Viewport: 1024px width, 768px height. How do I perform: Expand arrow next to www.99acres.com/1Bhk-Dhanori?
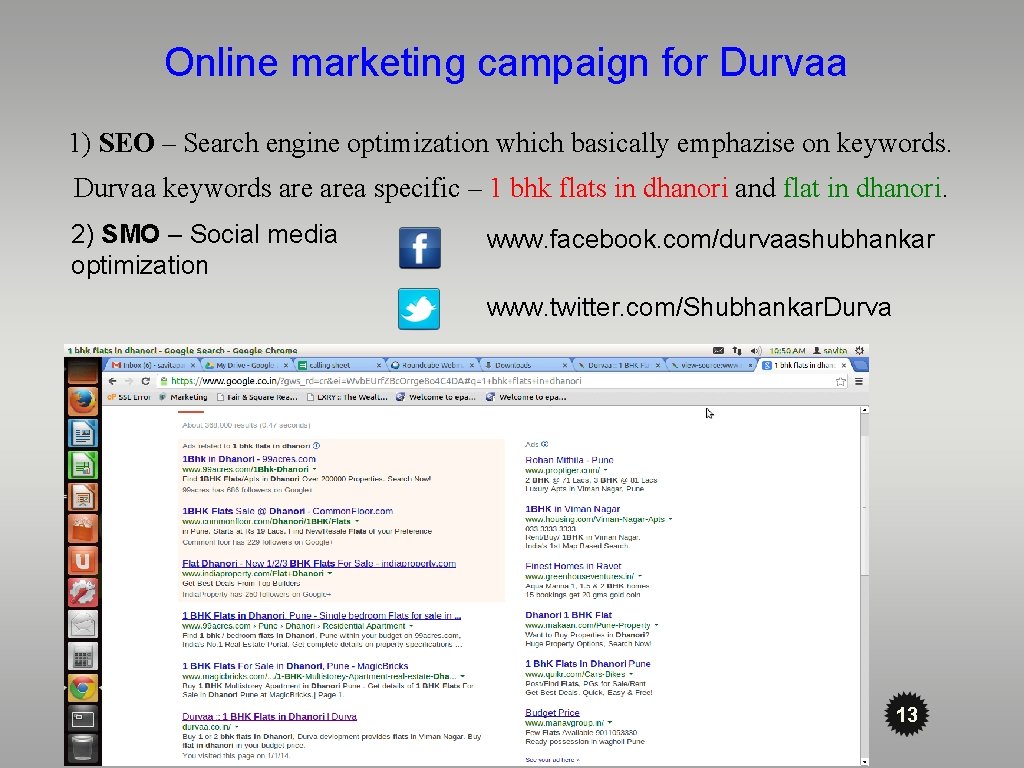coord(314,470)
